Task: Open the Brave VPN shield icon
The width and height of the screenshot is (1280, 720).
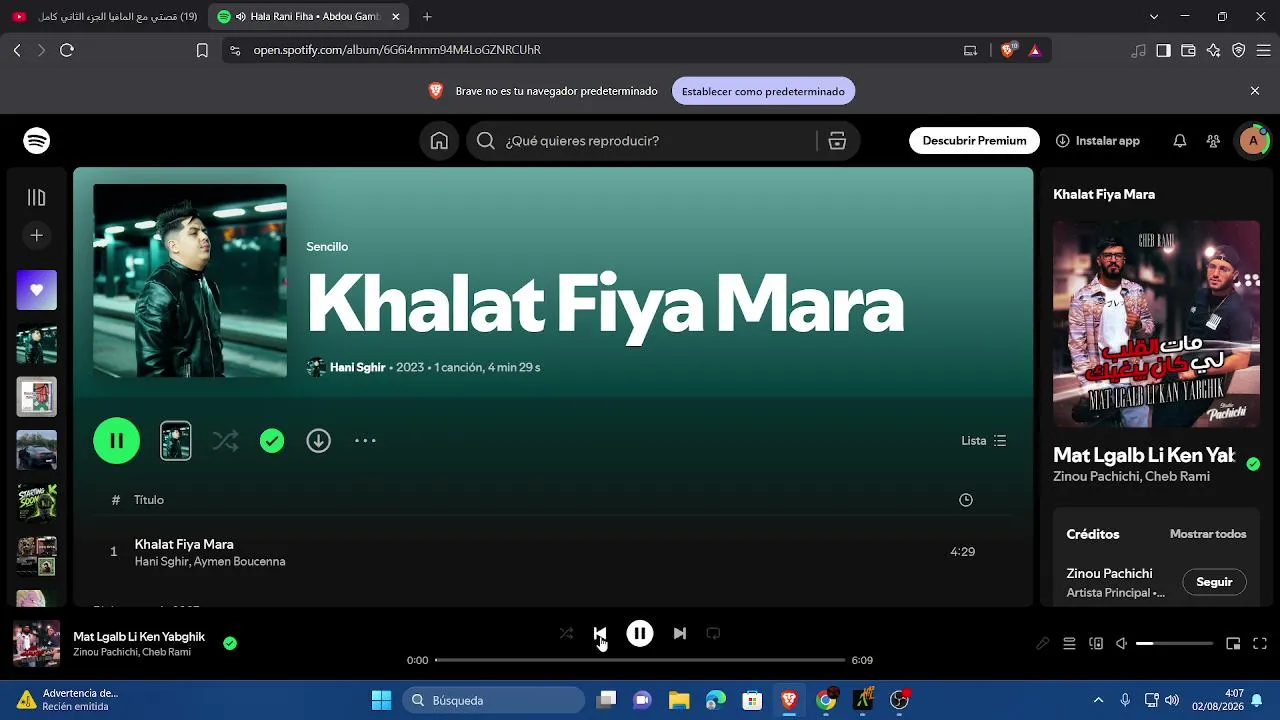Action: point(1238,50)
